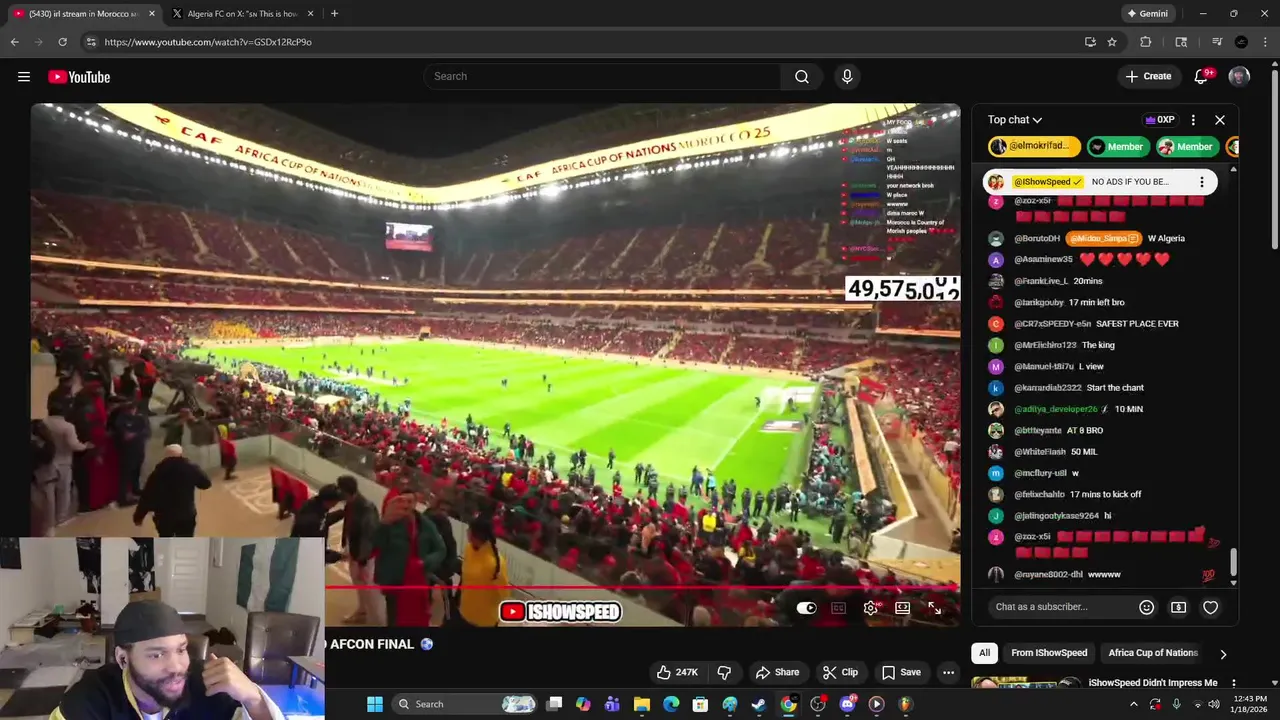
Task: Select the irl stream in Morocco tab
Action: 84,14
